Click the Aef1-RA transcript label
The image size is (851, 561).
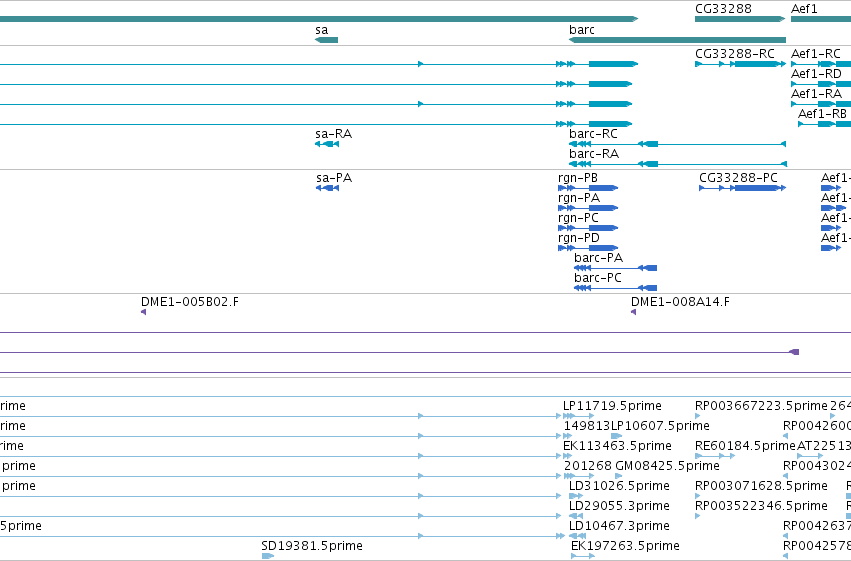pyautogui.click(x=816, y=94)
